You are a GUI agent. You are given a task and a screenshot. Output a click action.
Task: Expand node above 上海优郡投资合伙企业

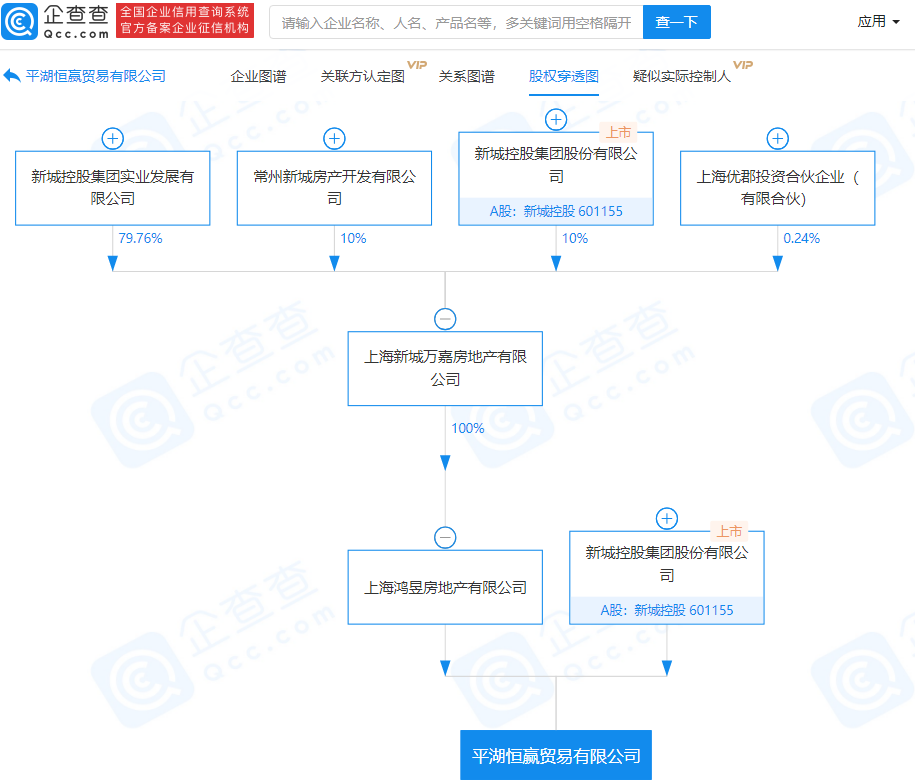tap(778, 139)
